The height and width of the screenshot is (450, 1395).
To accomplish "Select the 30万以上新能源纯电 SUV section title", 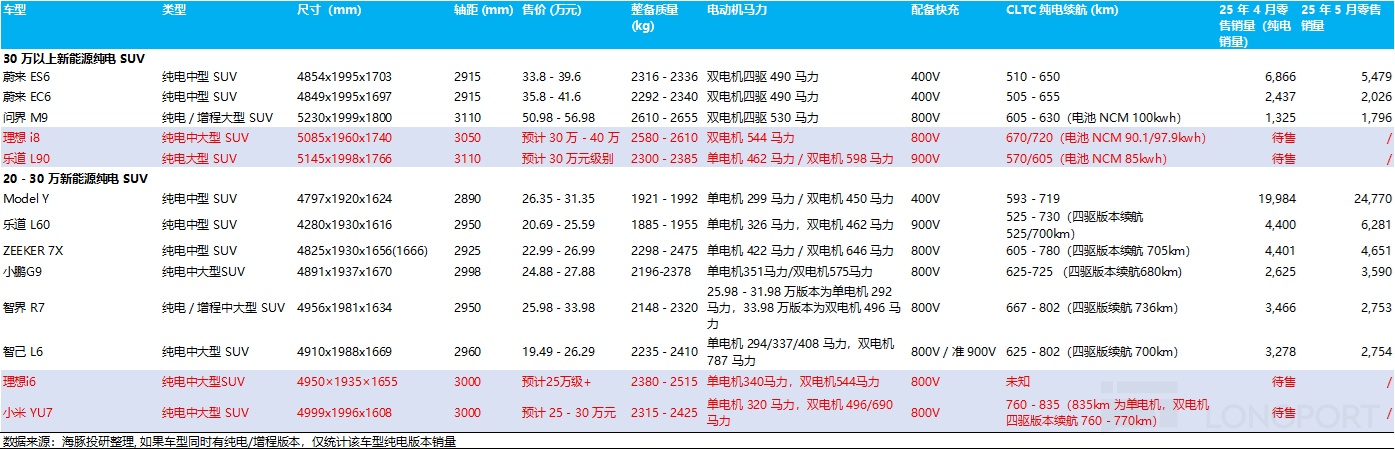I will [74, 59].
